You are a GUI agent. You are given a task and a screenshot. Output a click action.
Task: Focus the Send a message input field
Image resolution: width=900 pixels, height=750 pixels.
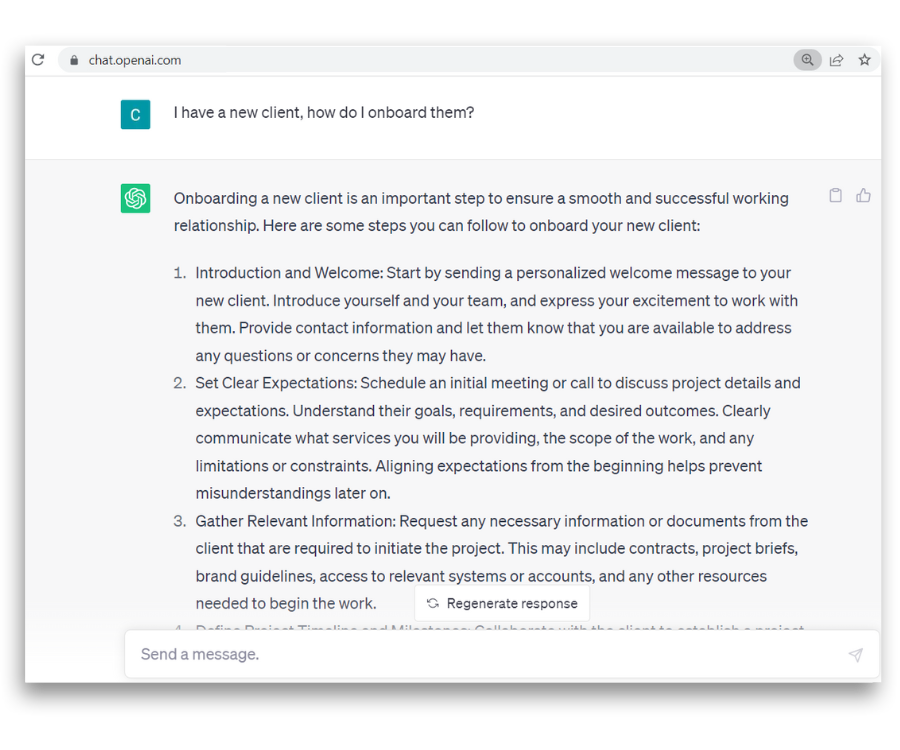[x=502, y=654]
